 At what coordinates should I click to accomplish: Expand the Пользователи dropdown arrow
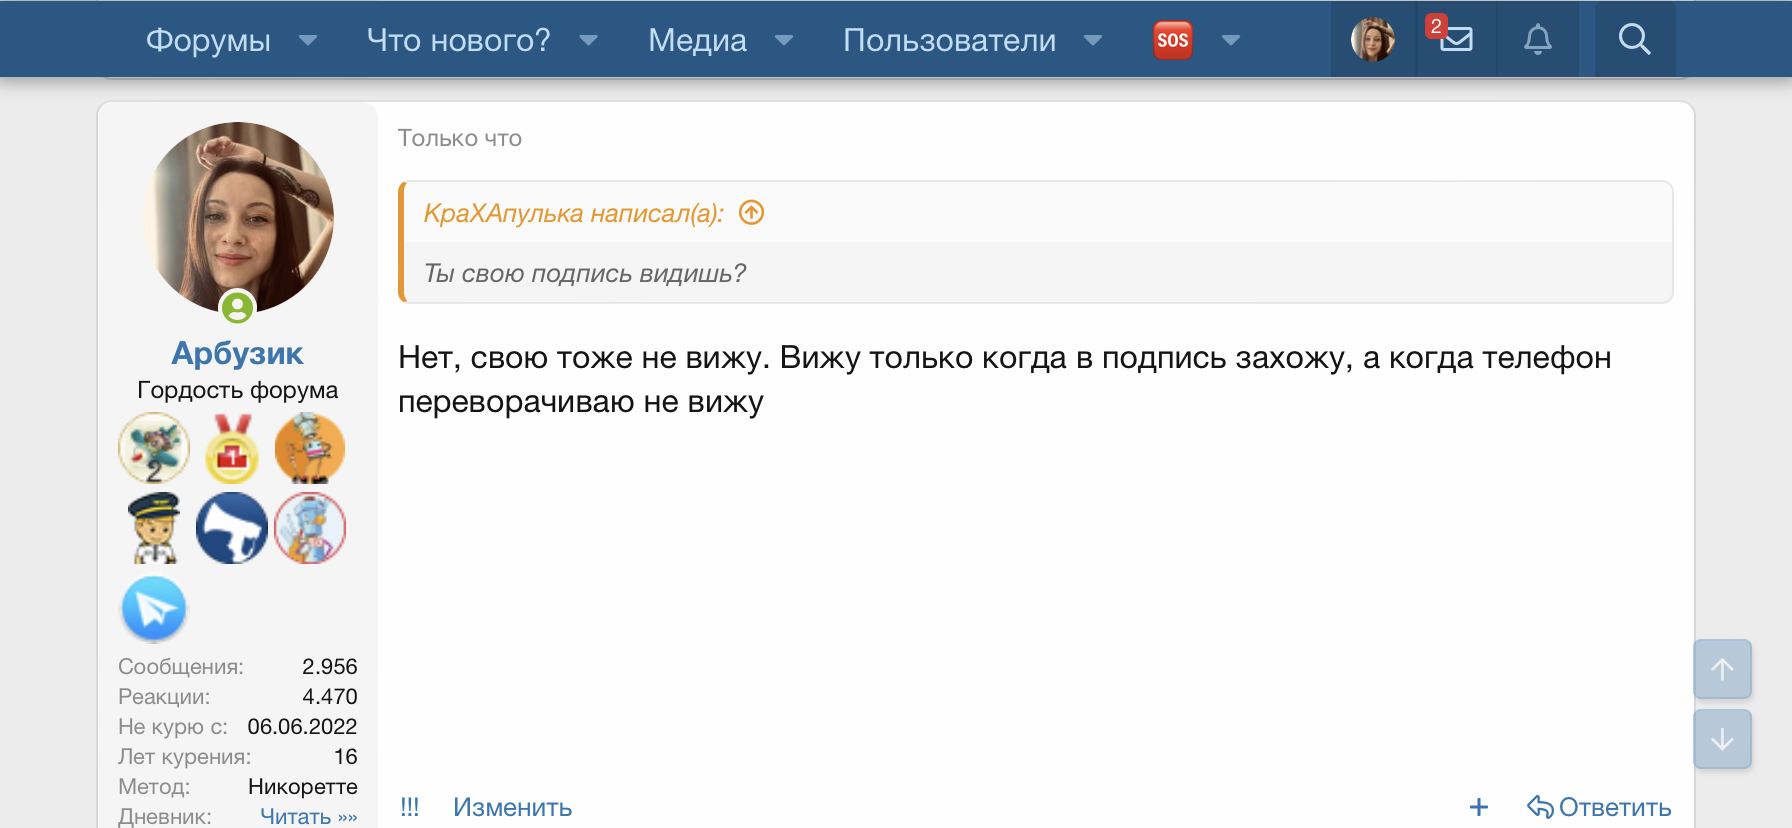click(1093, 40)
